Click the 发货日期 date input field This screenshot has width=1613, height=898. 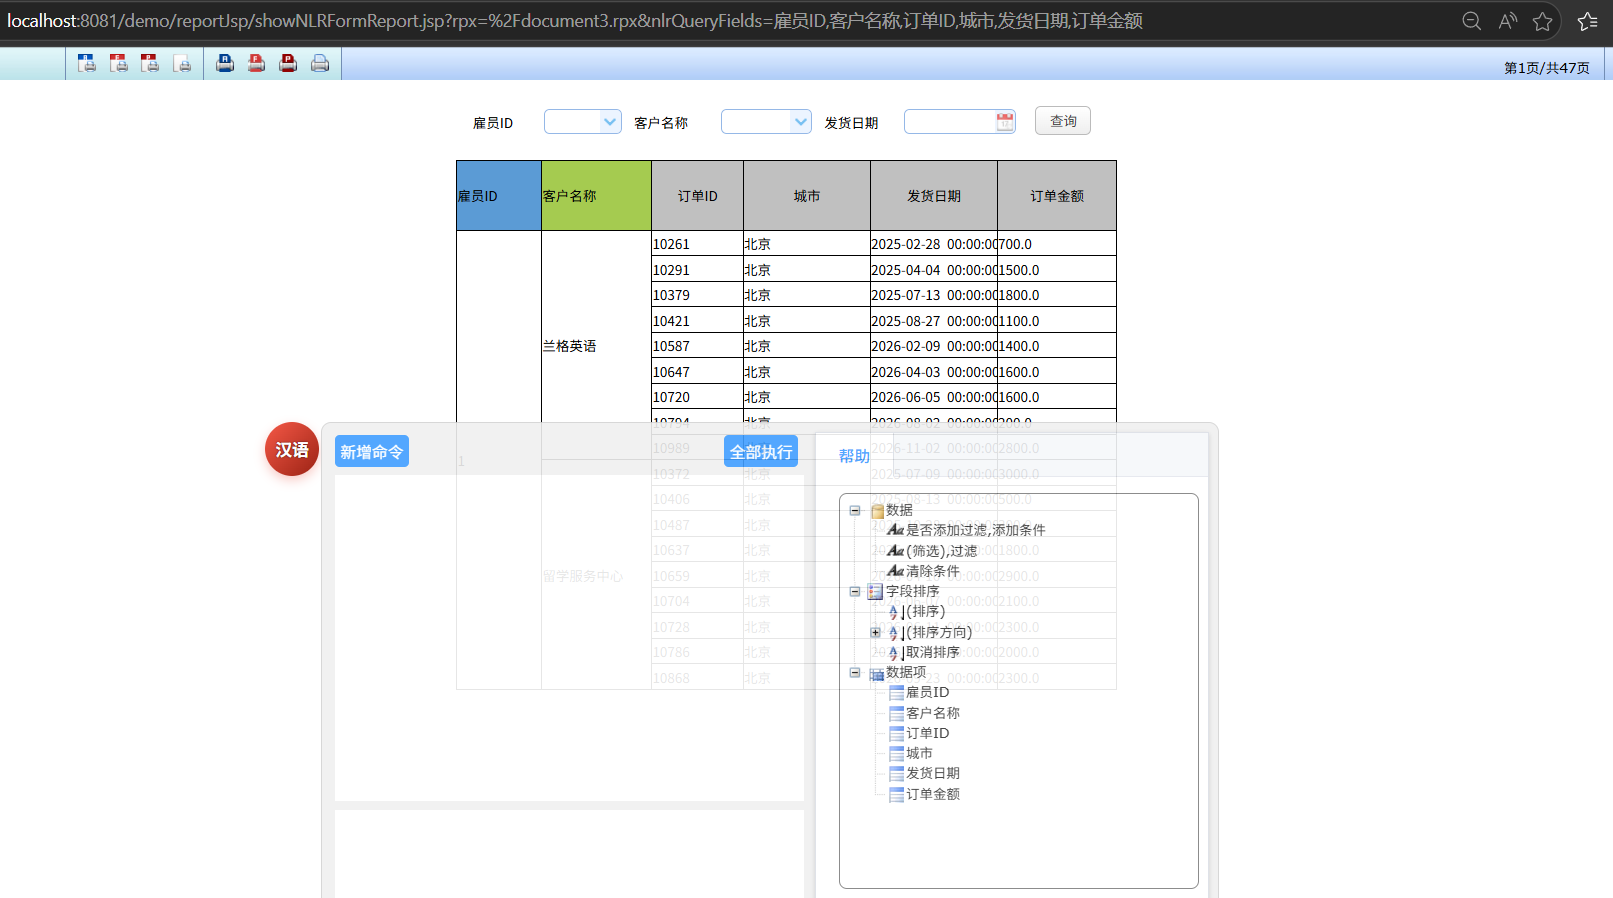(x=950, y=122)
